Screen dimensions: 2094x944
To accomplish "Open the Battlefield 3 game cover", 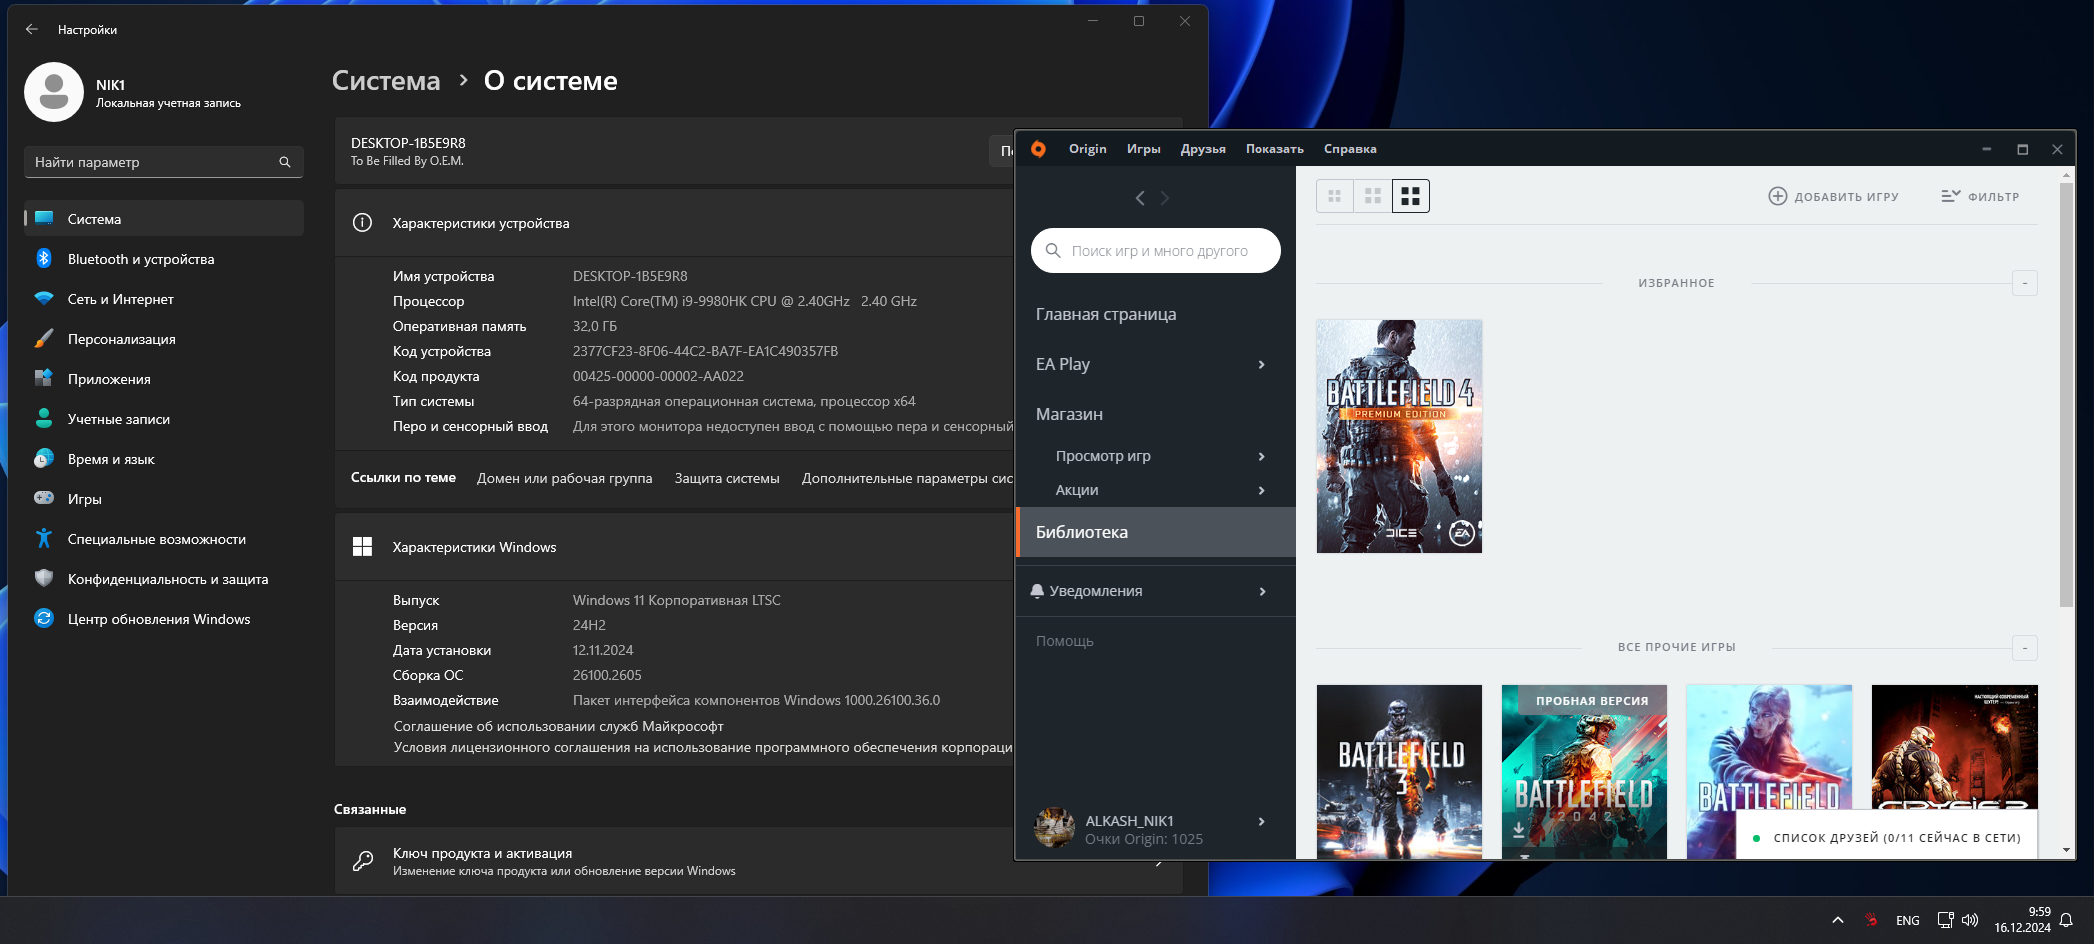I will pyautogui.click(x=1399, y=772).
